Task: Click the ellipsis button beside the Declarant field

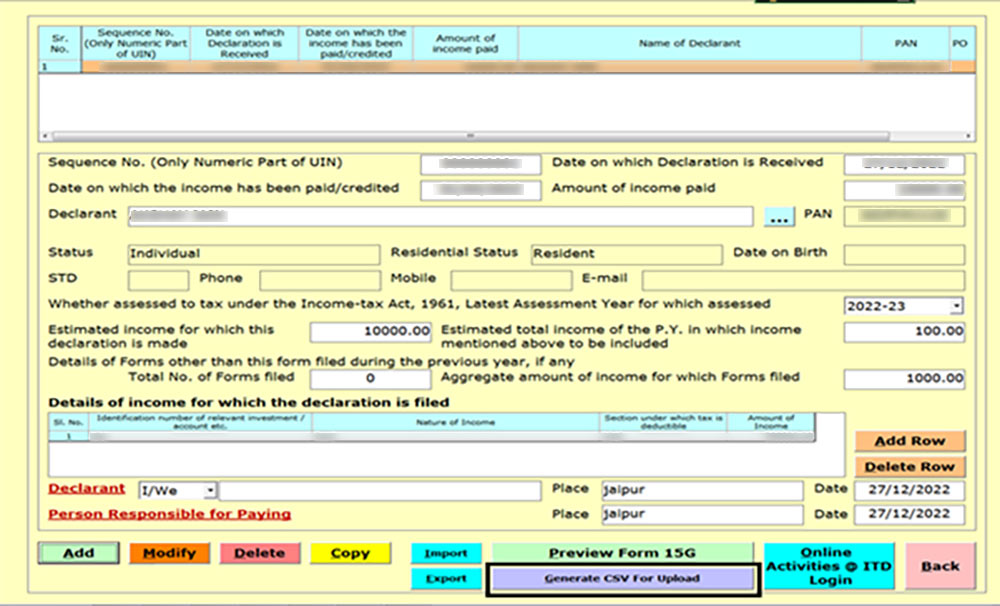Action: coord(781,215)
